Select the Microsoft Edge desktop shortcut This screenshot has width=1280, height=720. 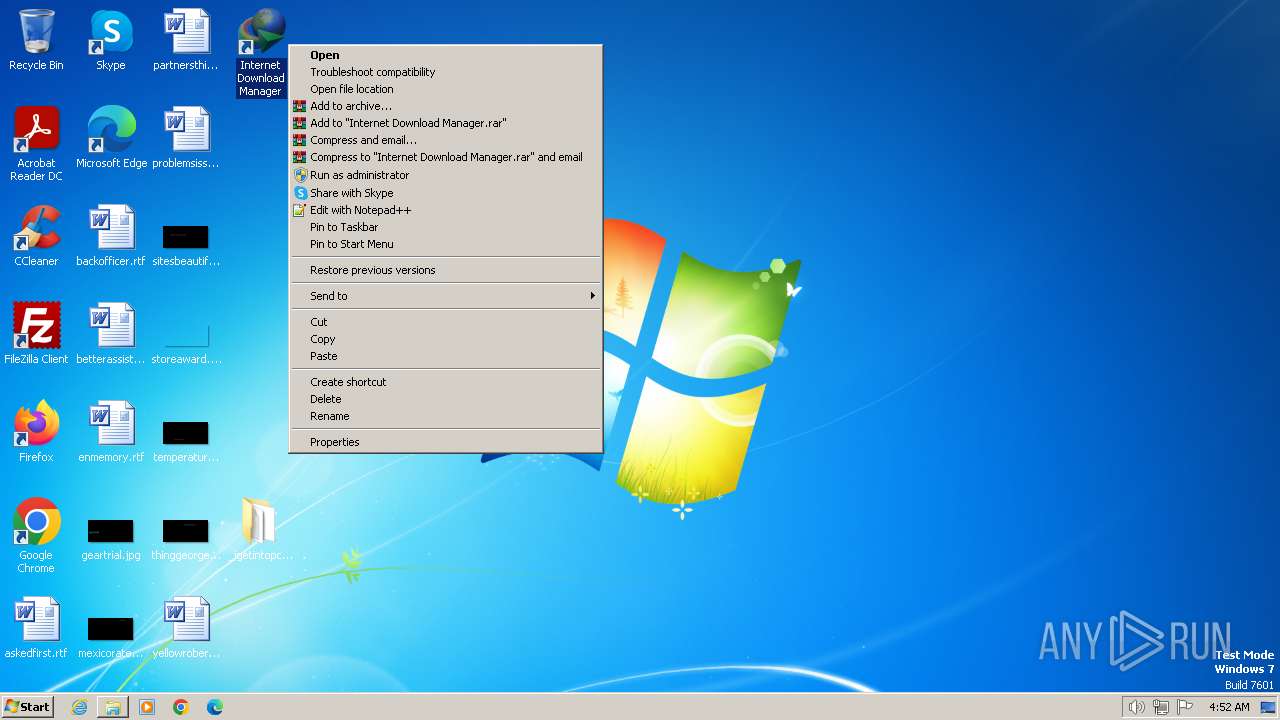pyautogui.click(x=111, y=138)
